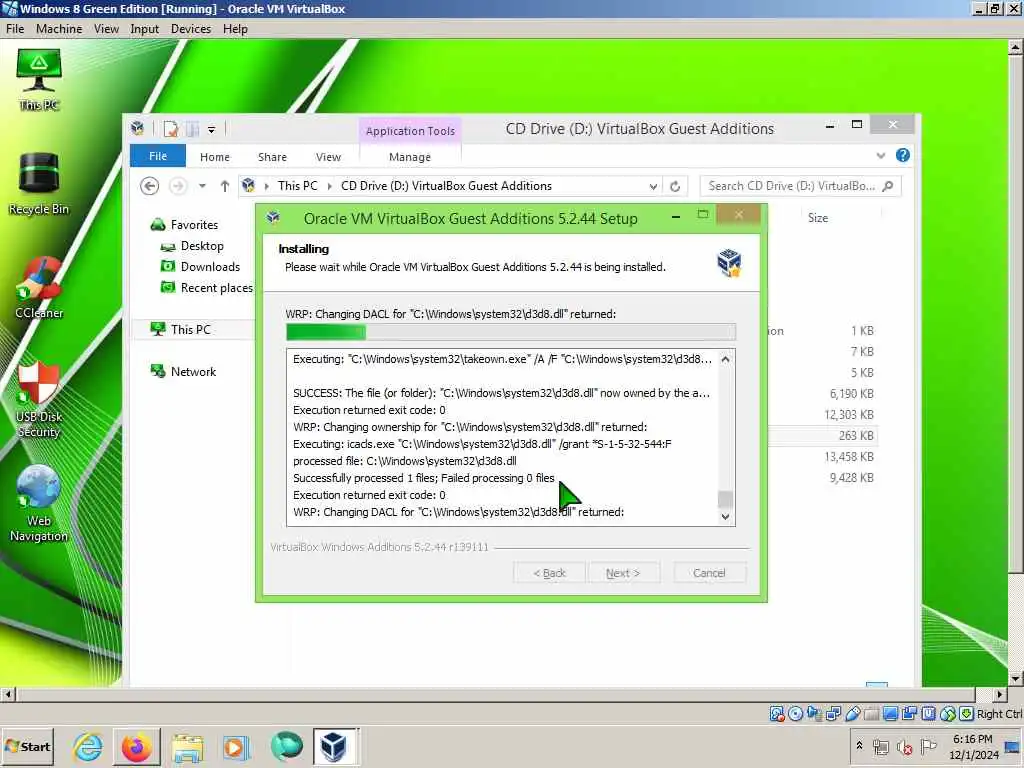Open the media player taskbar icon
The width and height of the screenshot is (1024, 768).
[x=235, y=746]
